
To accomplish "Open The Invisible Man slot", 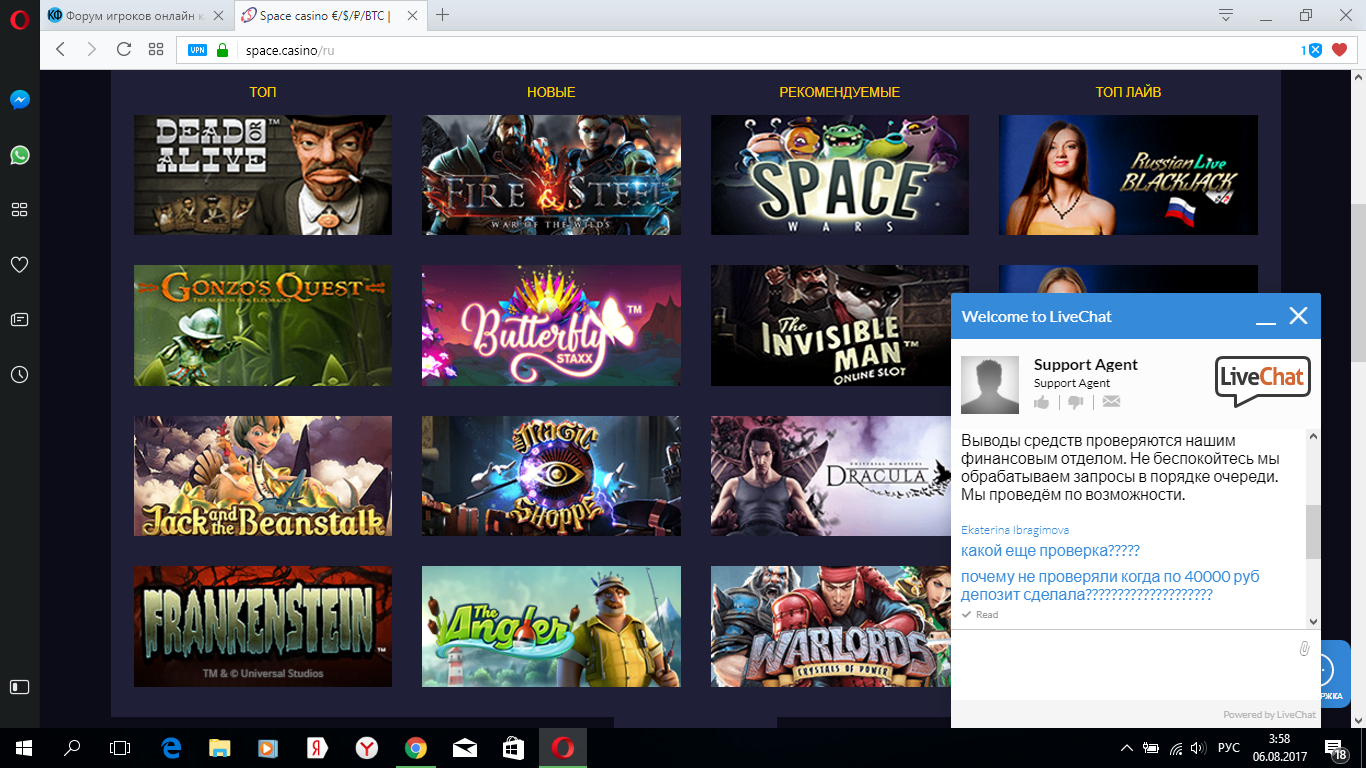I will tap(830, 325).
